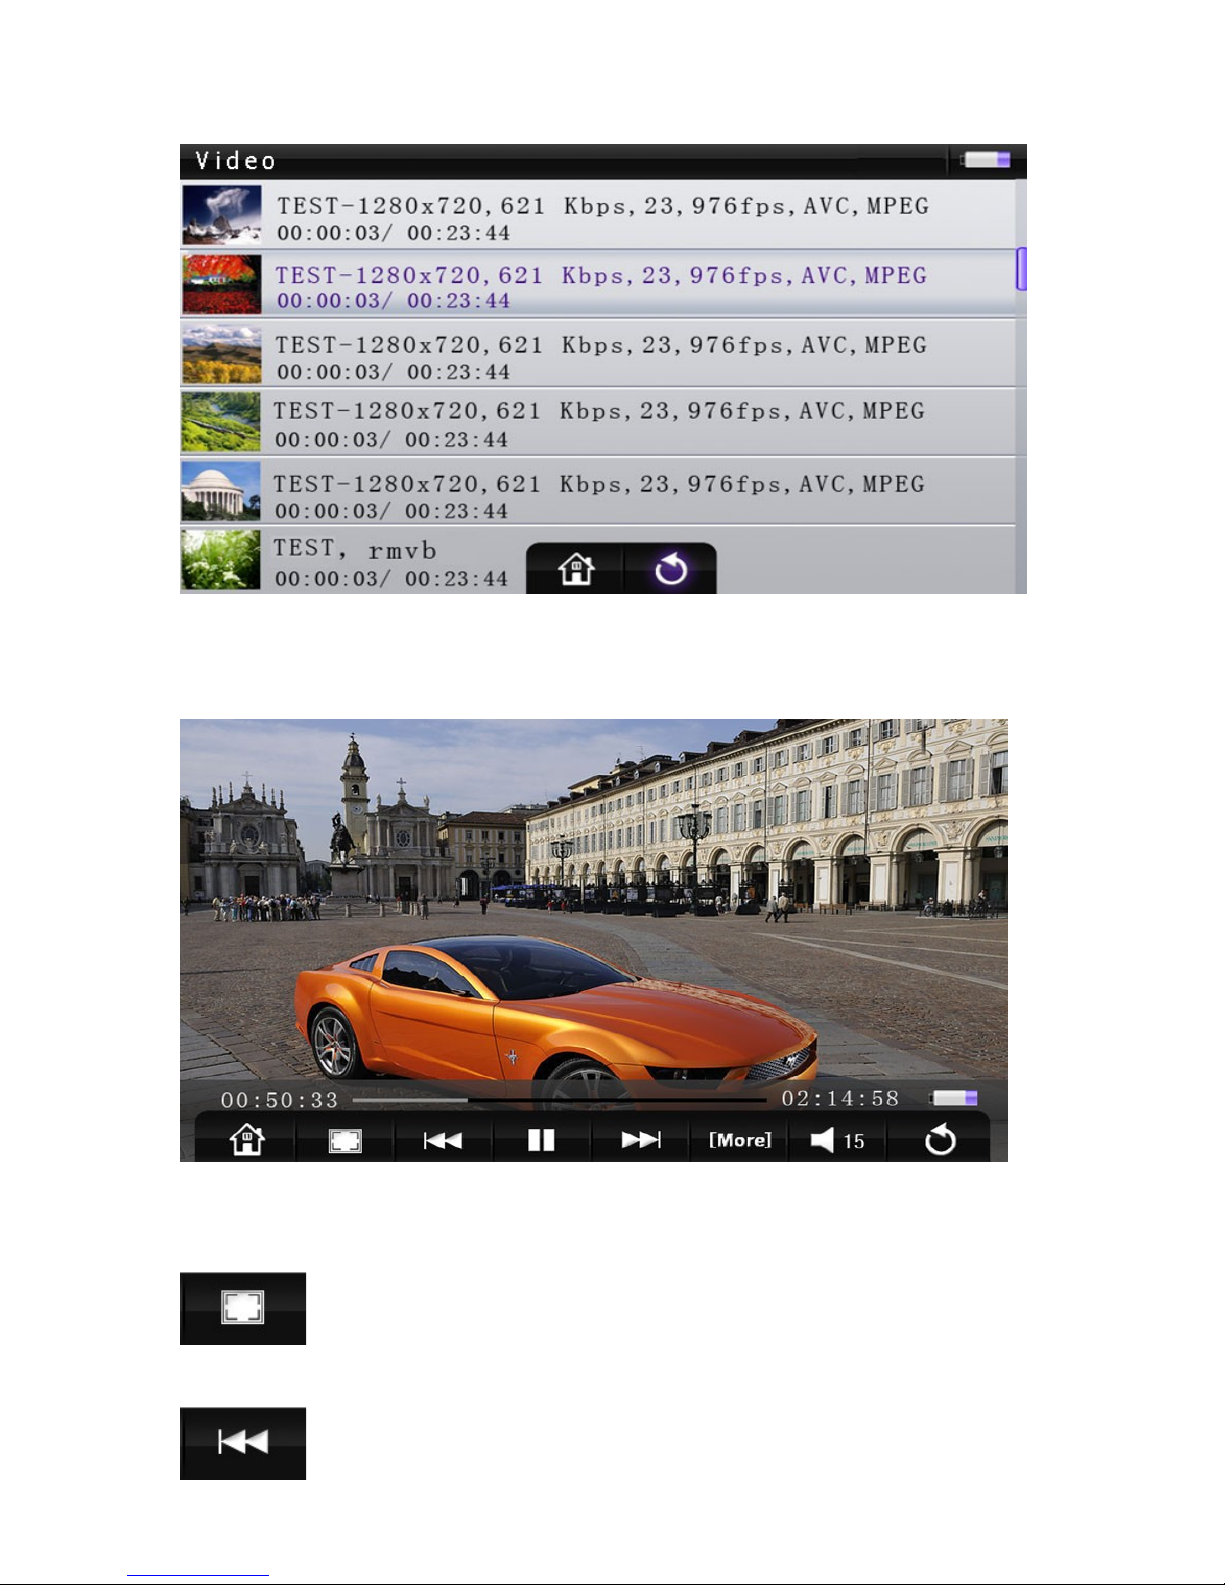This screenshot has height=1585, width=1225.
Task: Seek using the video progress bar
Action: pyautogui.click(x=559, y=1100)
